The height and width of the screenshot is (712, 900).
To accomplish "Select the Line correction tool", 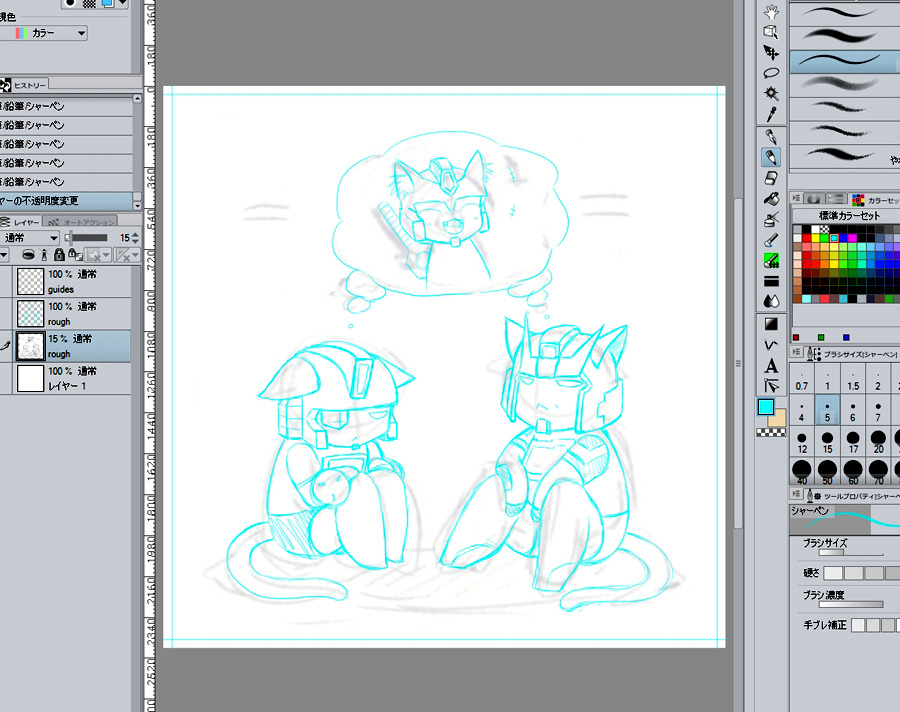I will (771, 385).
